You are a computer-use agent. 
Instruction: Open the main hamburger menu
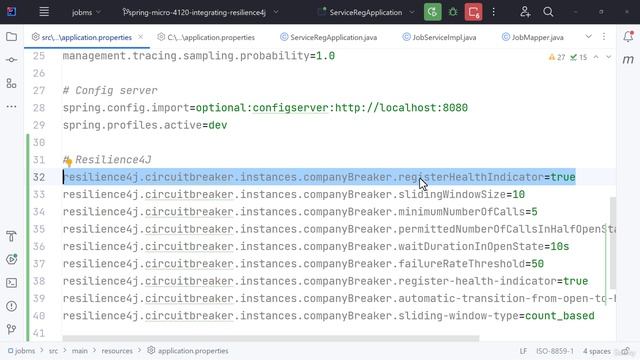(44, 12)
